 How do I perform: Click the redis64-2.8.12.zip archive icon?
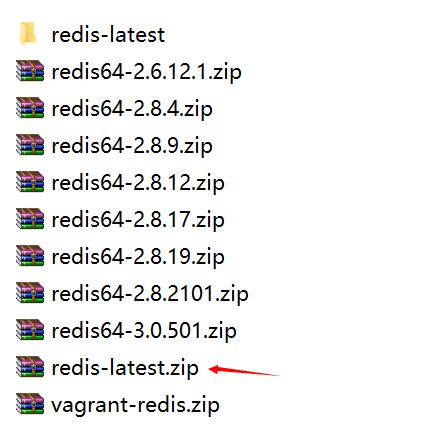click(x=30, y=181)
